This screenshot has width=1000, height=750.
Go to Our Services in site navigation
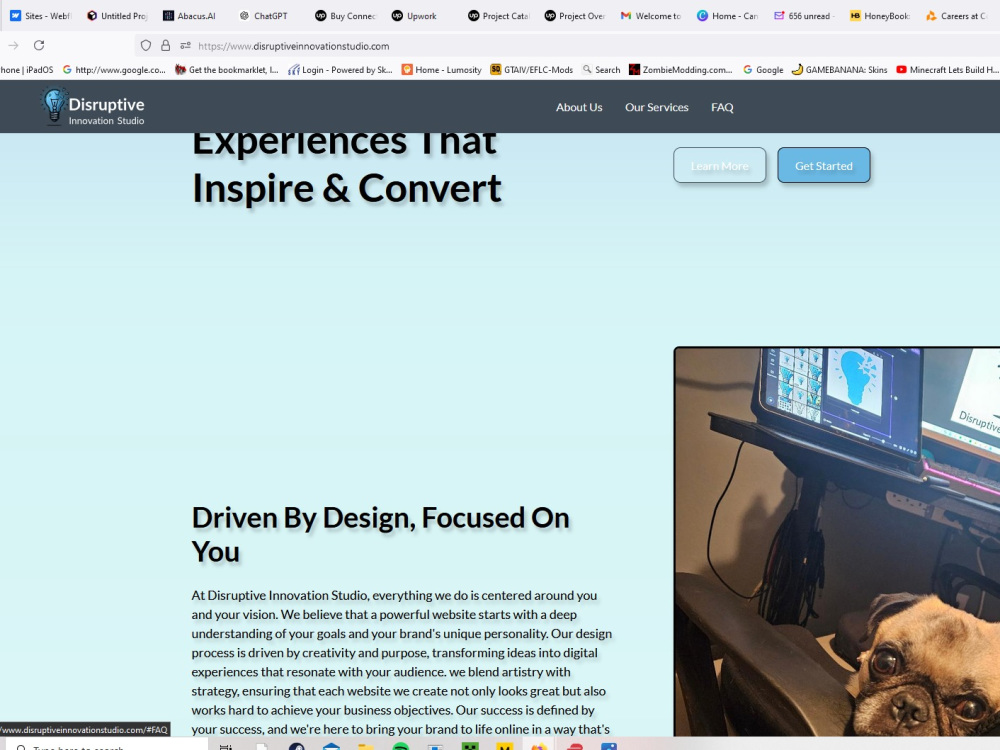tap(656, 107)
